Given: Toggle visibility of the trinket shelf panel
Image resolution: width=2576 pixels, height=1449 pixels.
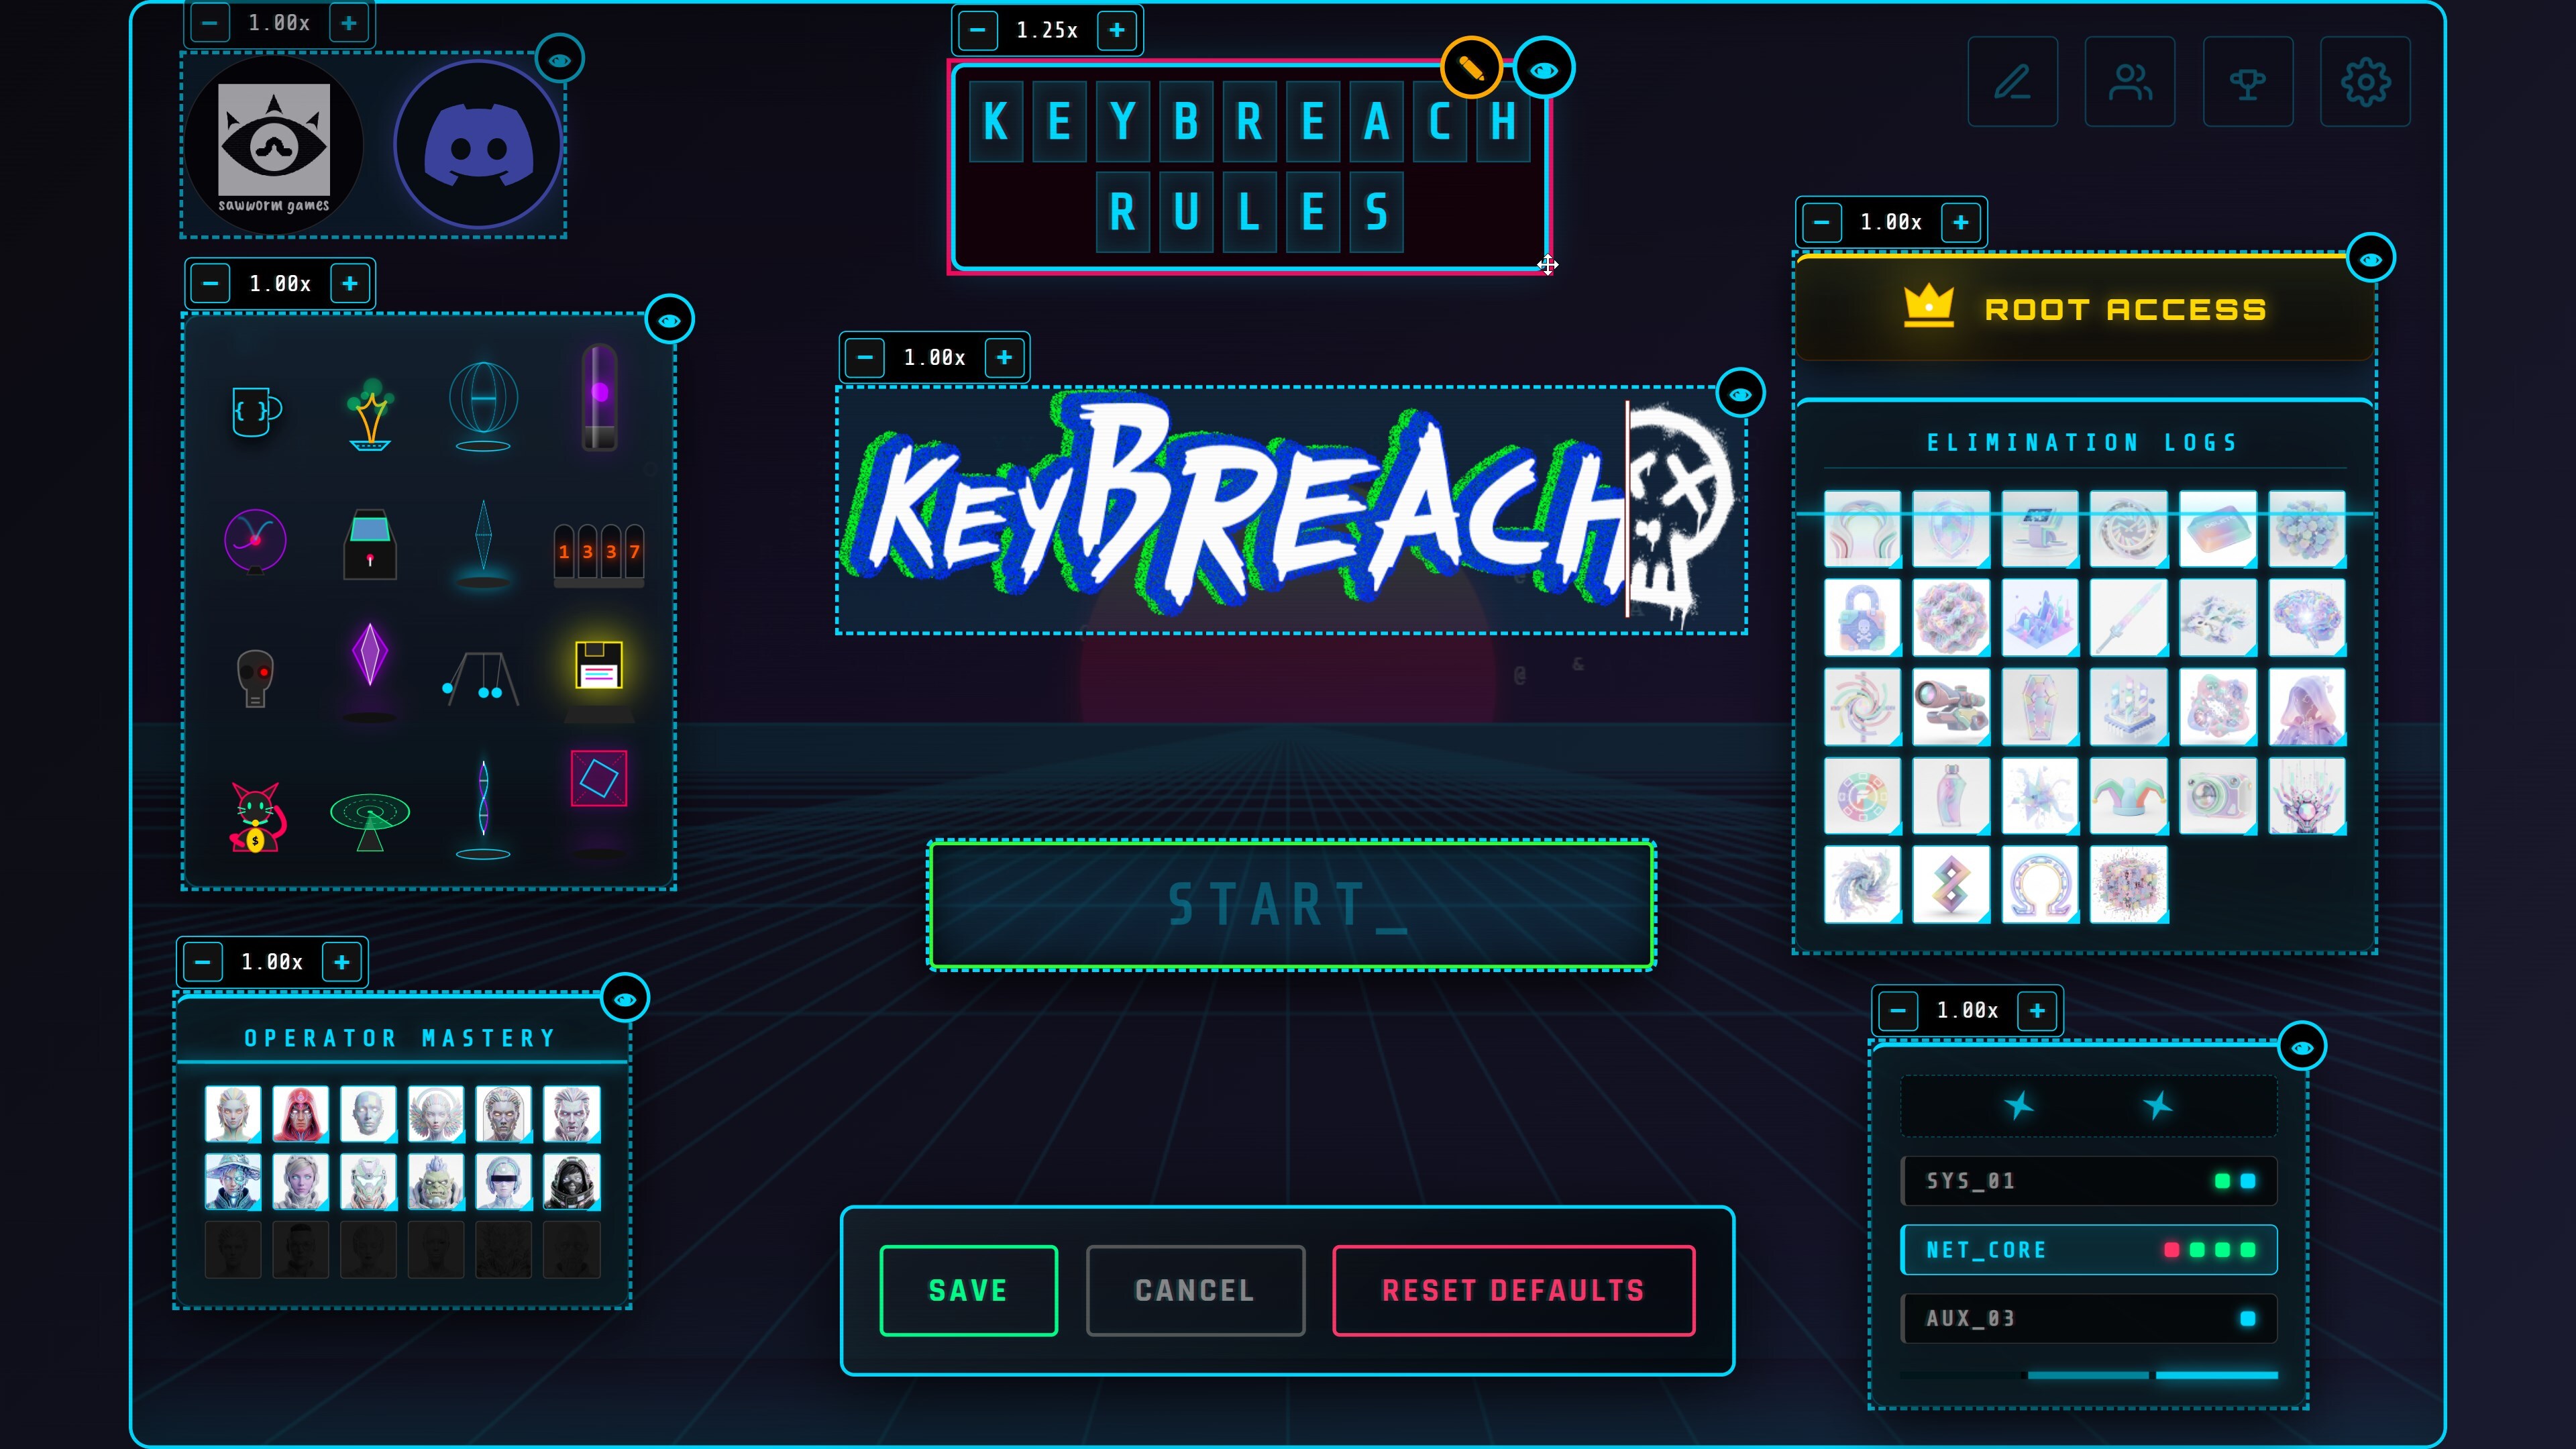Looking at the screenshot, I should (670, 320).
